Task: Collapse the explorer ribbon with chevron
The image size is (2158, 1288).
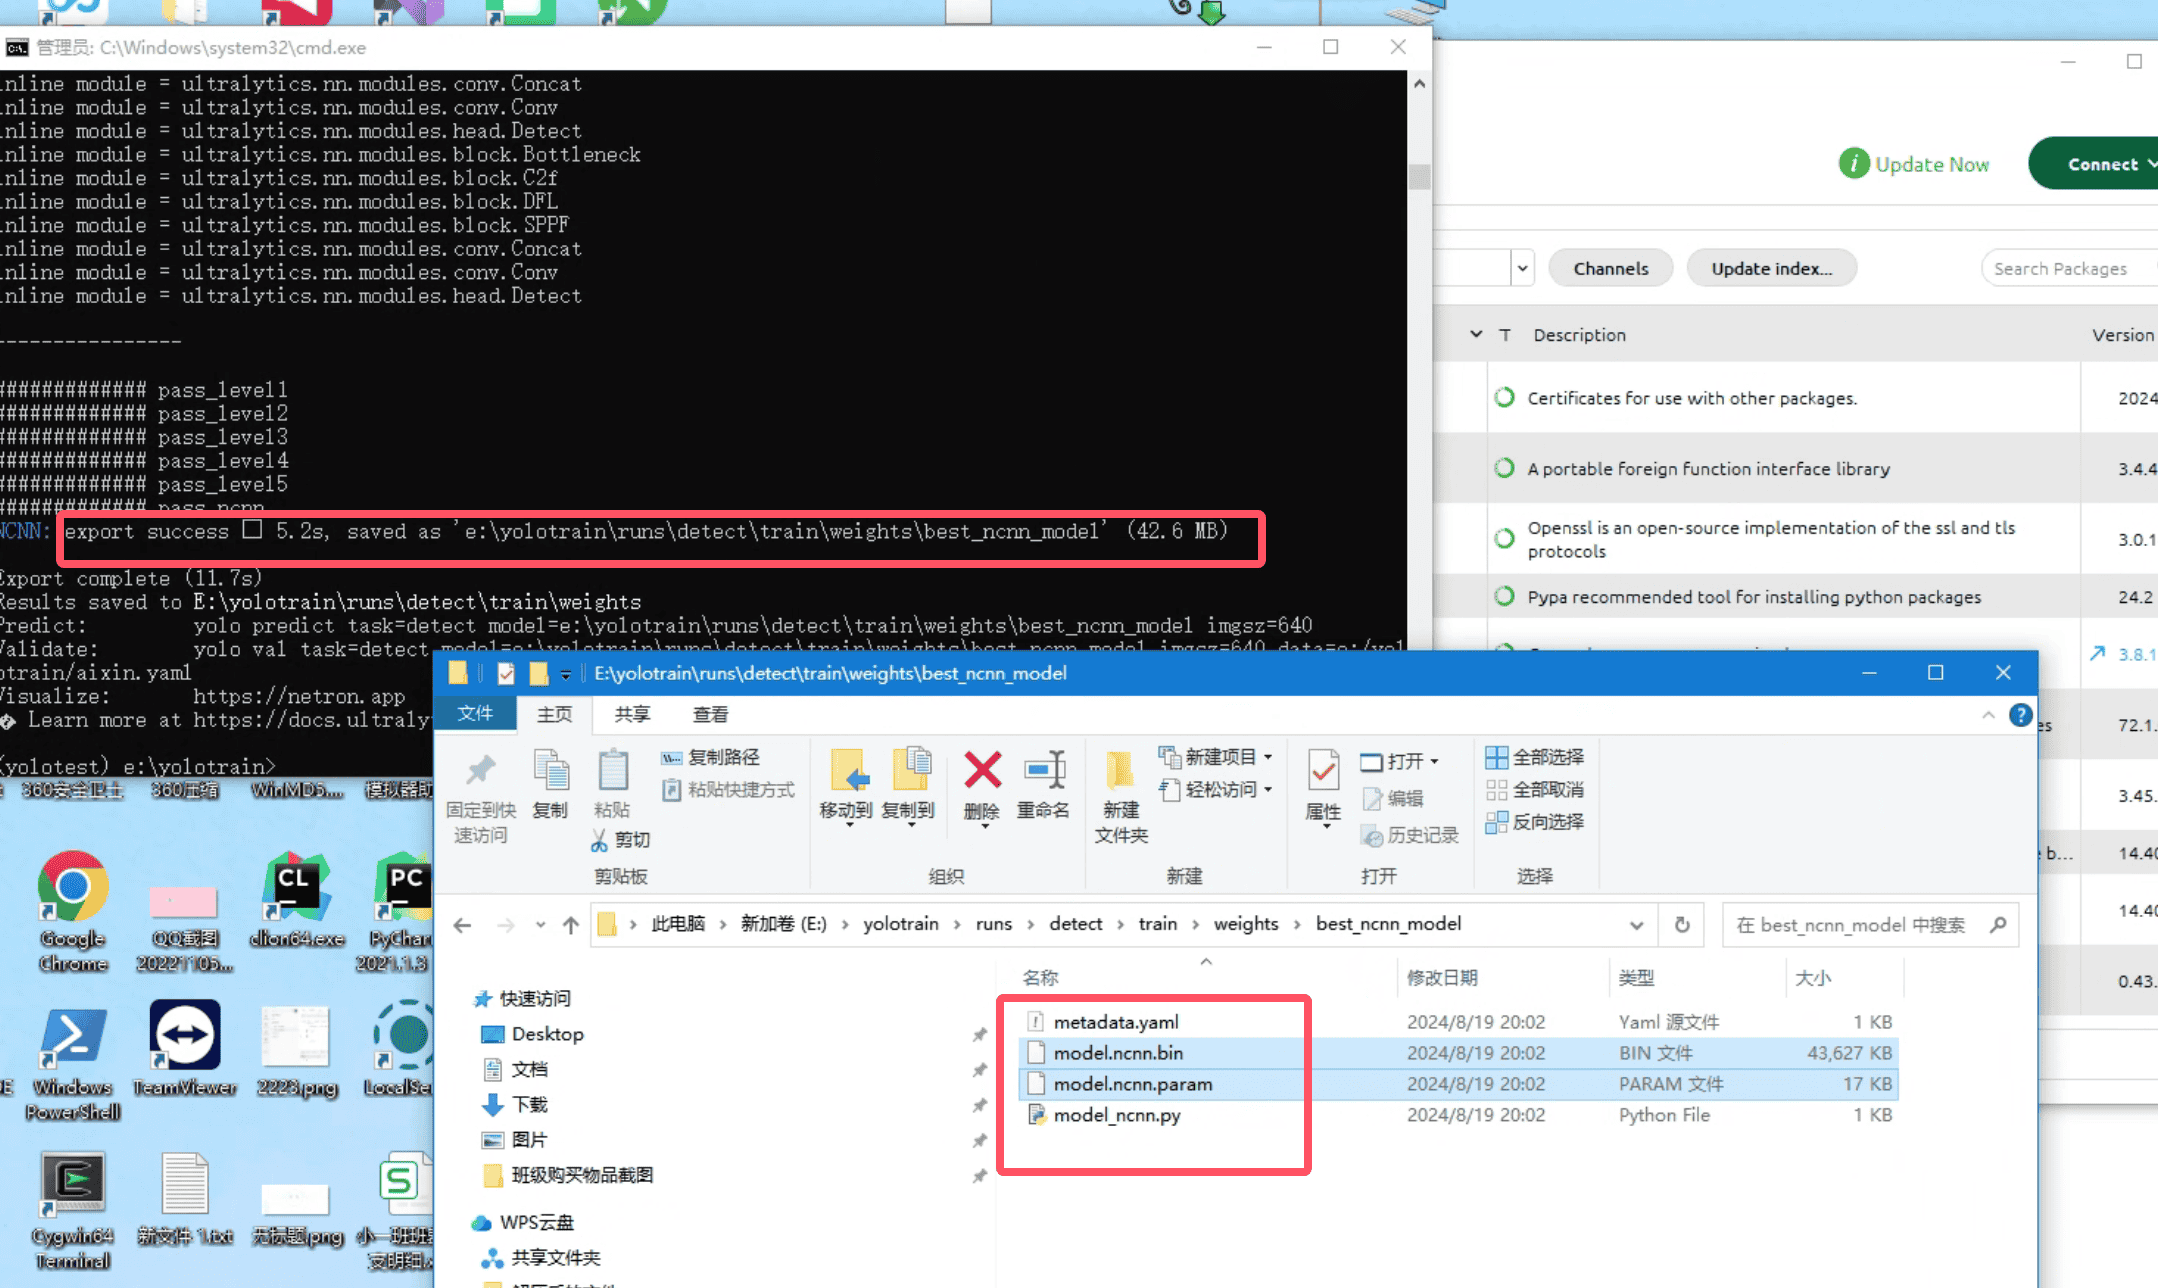Action: [1987, 715]
